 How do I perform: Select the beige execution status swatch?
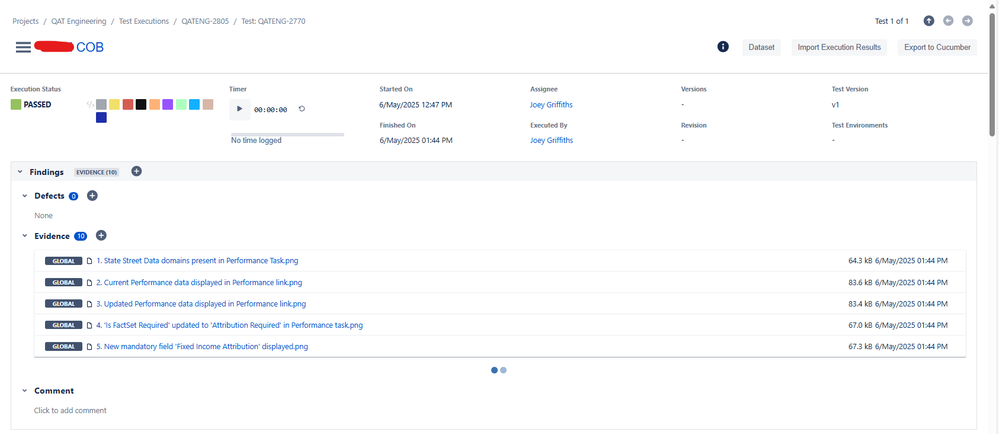tap(208, 105)
